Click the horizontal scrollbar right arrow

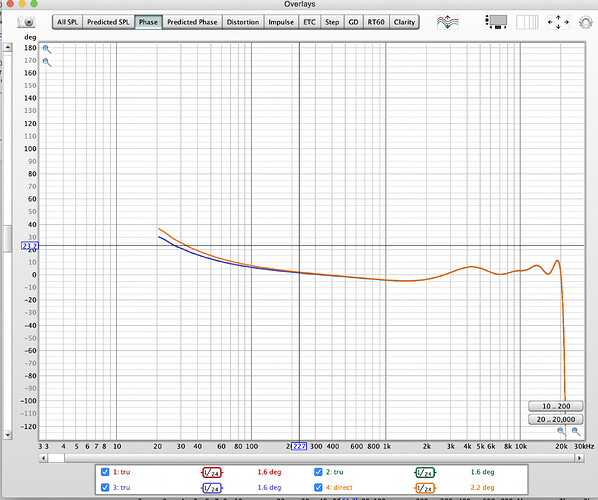pos(580,458)
